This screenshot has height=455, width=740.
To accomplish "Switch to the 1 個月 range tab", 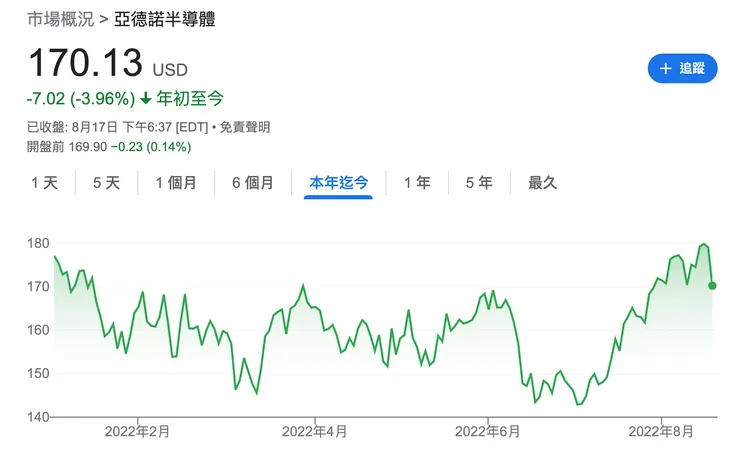I will [x=176, y=183].
